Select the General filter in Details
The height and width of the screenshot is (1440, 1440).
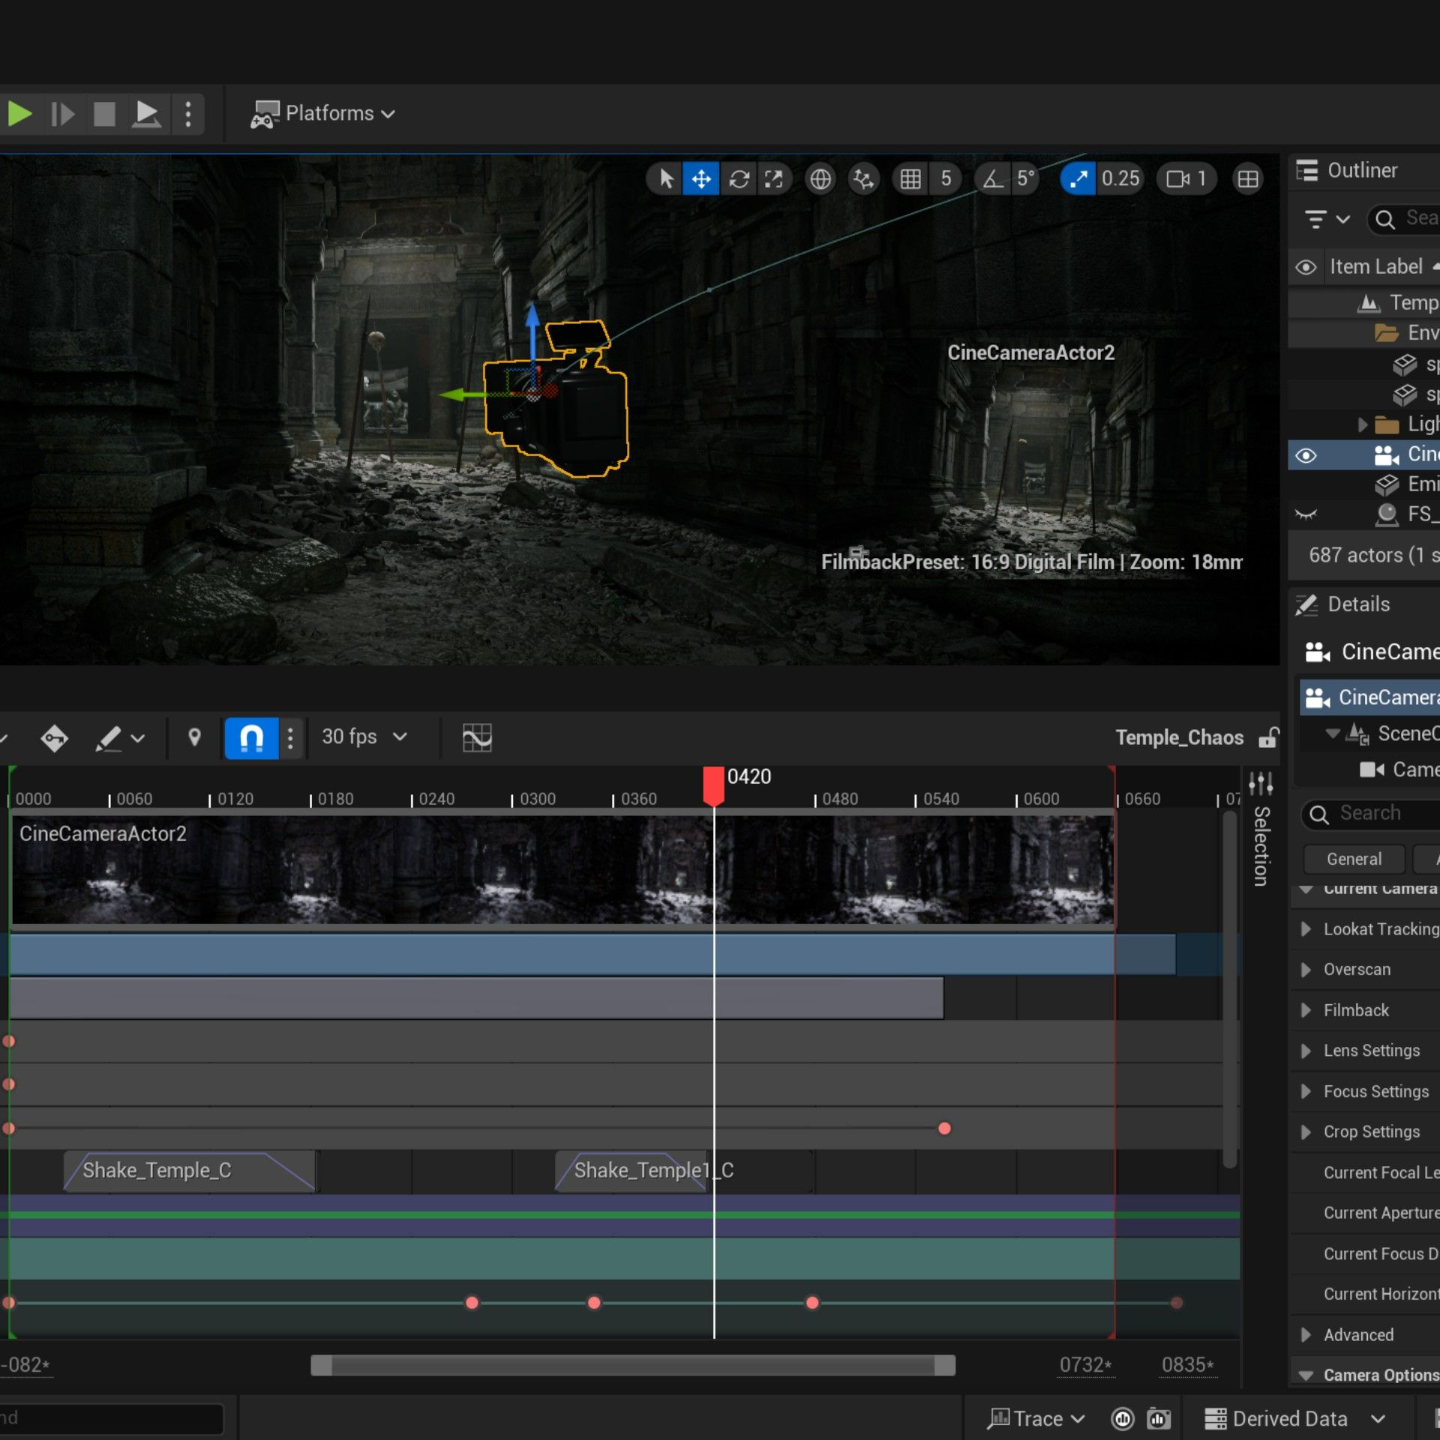pyautogui.click(x=1353, y=859)
